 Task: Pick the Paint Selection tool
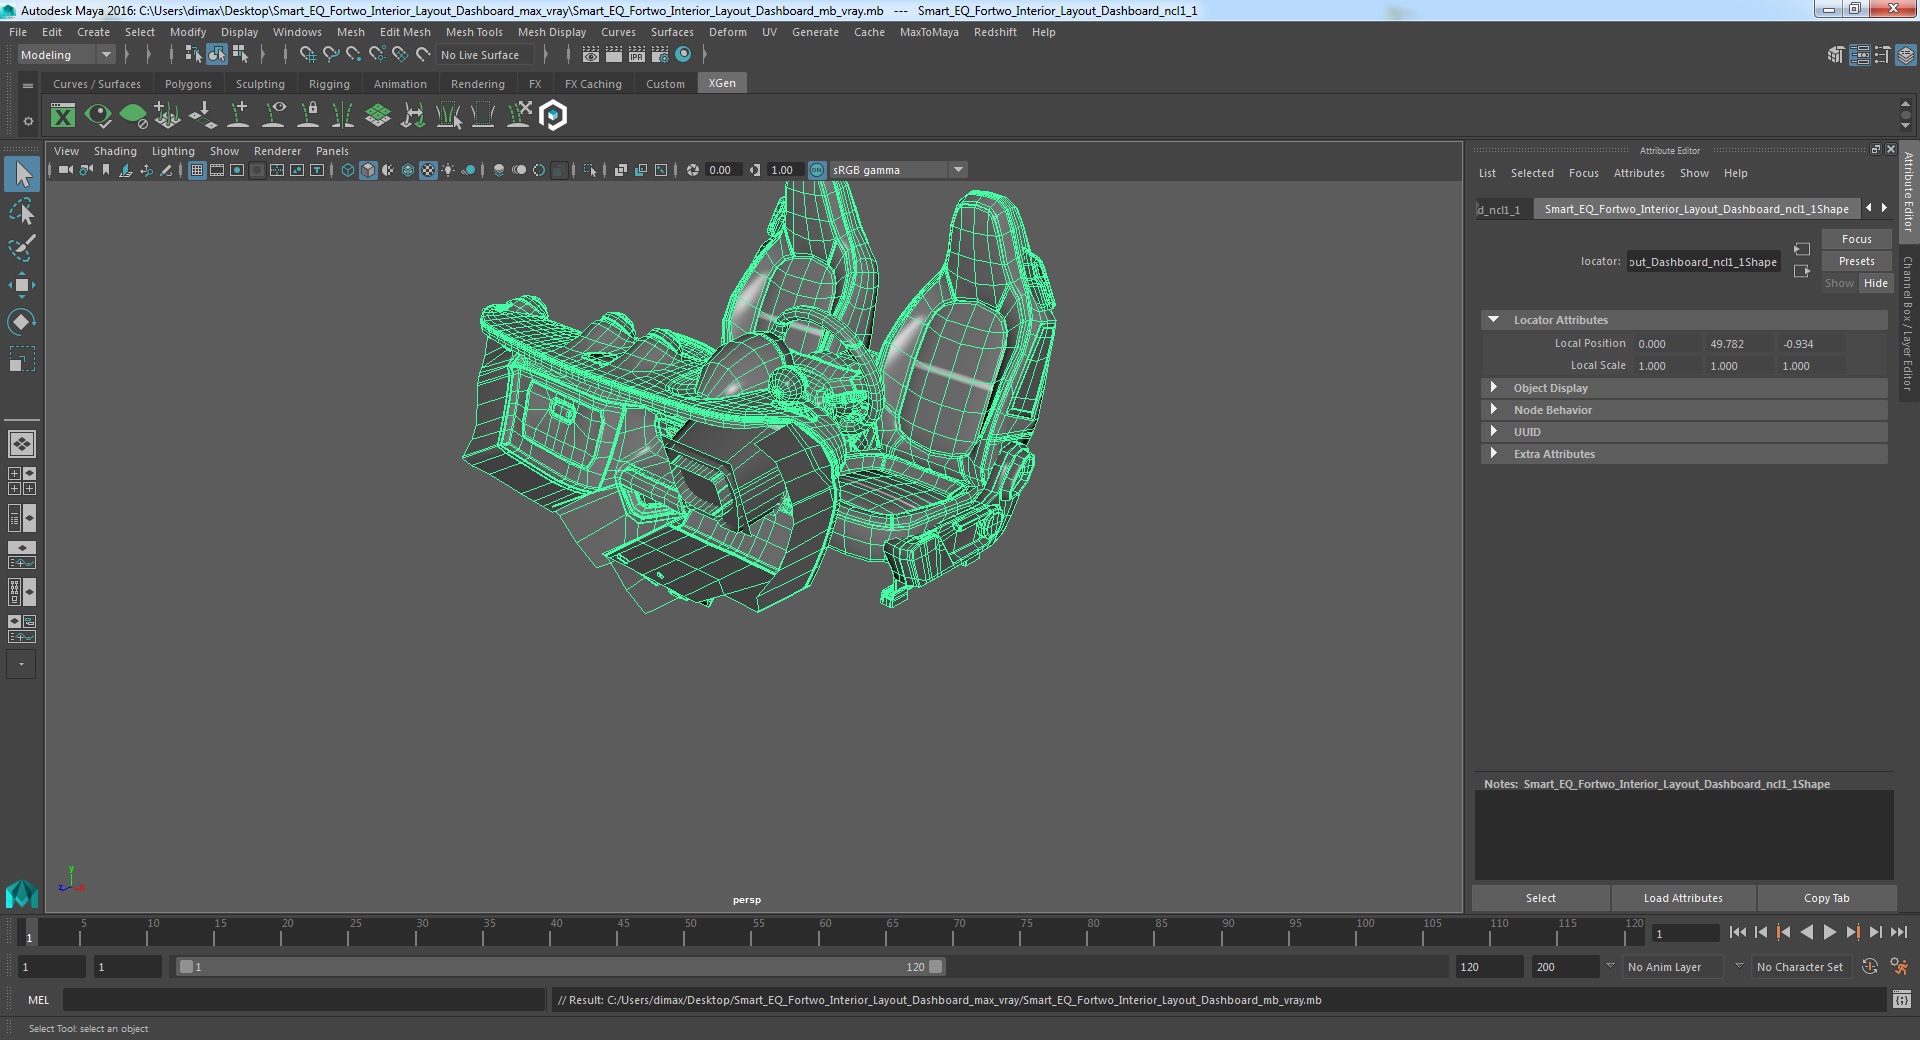tap(21, 248)
